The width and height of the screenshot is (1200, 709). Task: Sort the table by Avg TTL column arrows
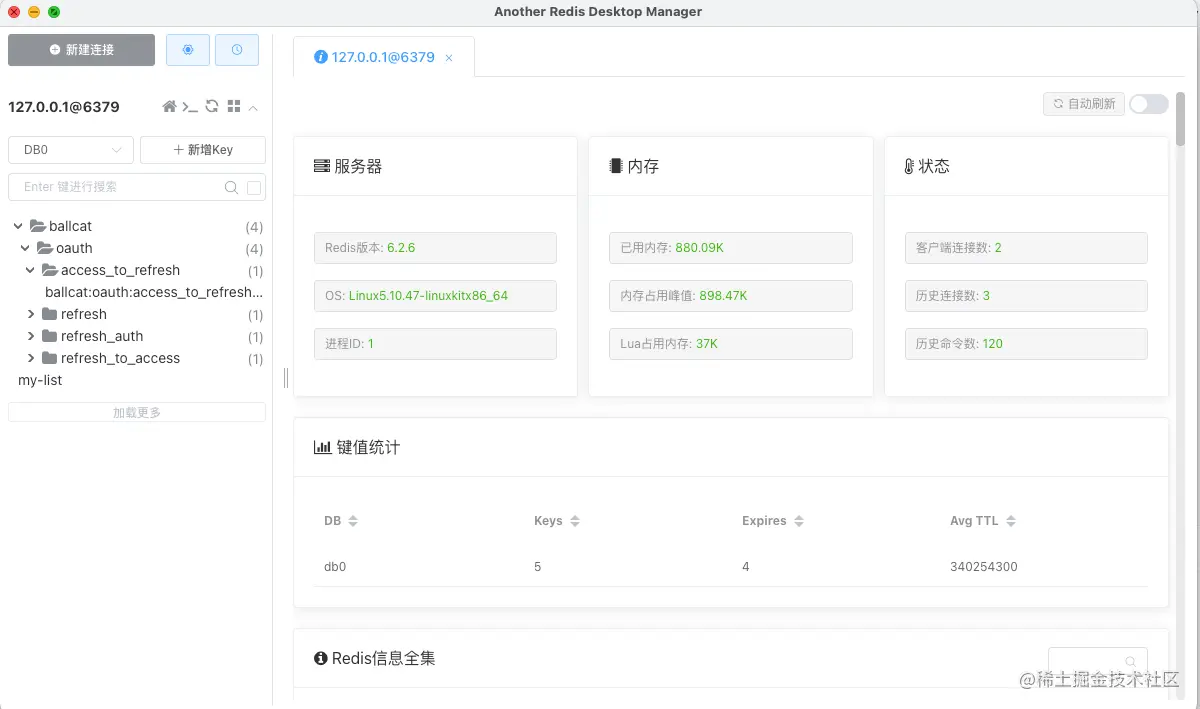pos(1011,521)
